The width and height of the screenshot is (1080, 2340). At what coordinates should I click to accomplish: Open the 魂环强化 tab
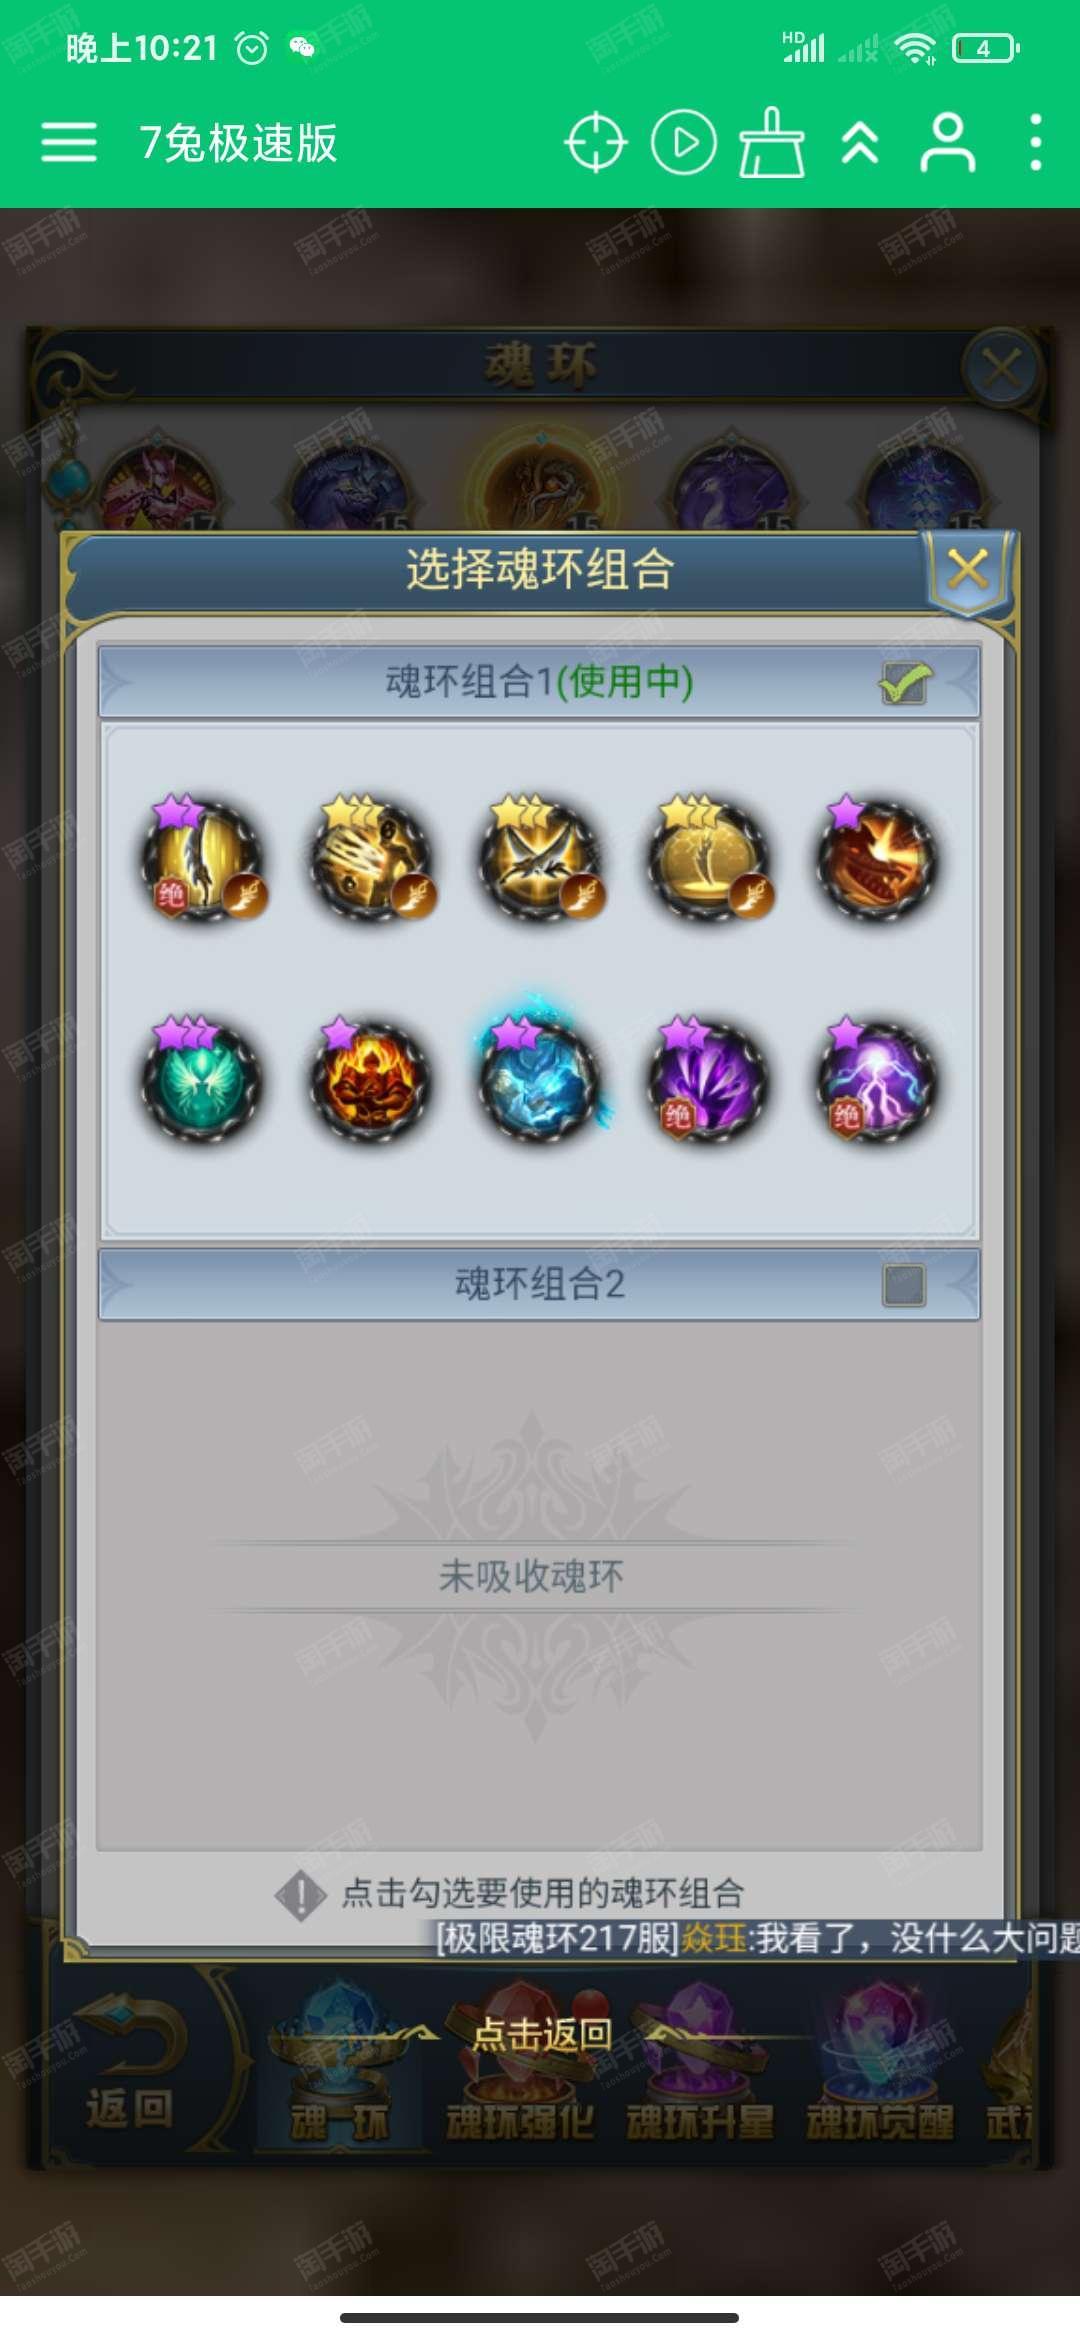520,2122
